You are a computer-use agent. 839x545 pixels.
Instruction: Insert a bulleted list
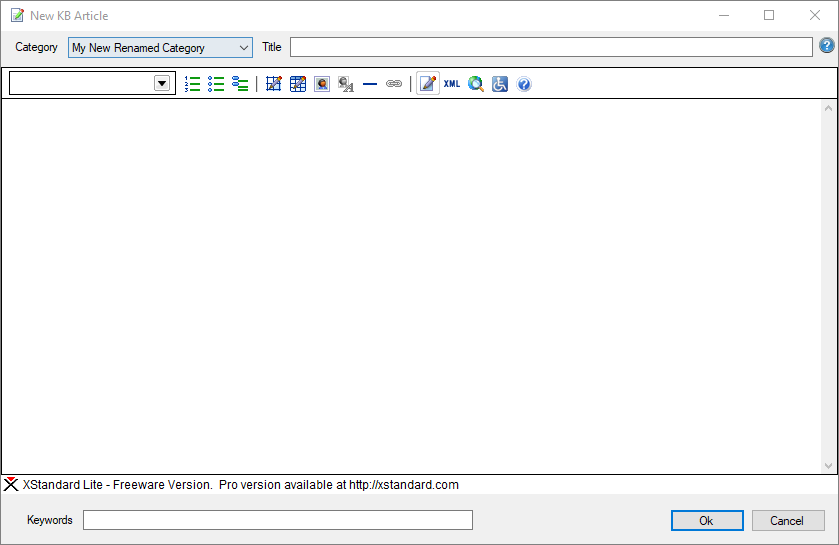(x=216, y=84)
